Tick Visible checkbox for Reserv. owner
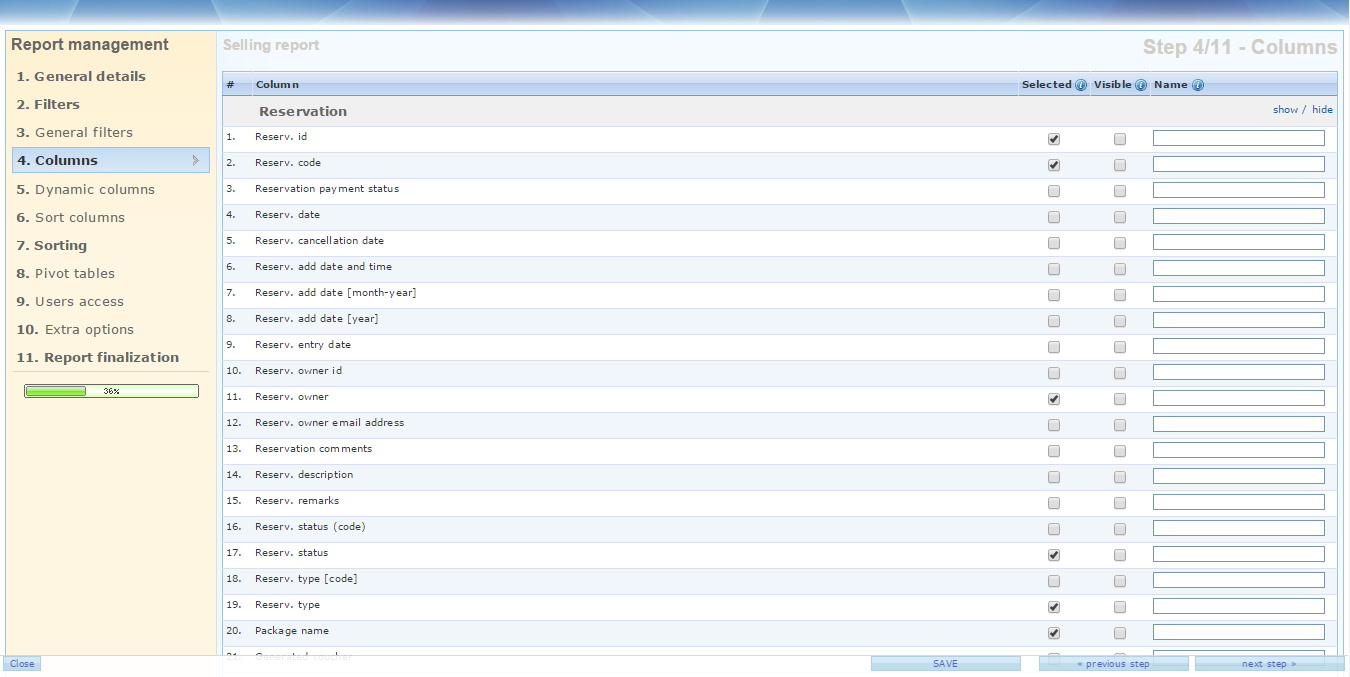The width and height of the screenshot is (1350, 677). pyautogui.click(x=1120, y=399)
